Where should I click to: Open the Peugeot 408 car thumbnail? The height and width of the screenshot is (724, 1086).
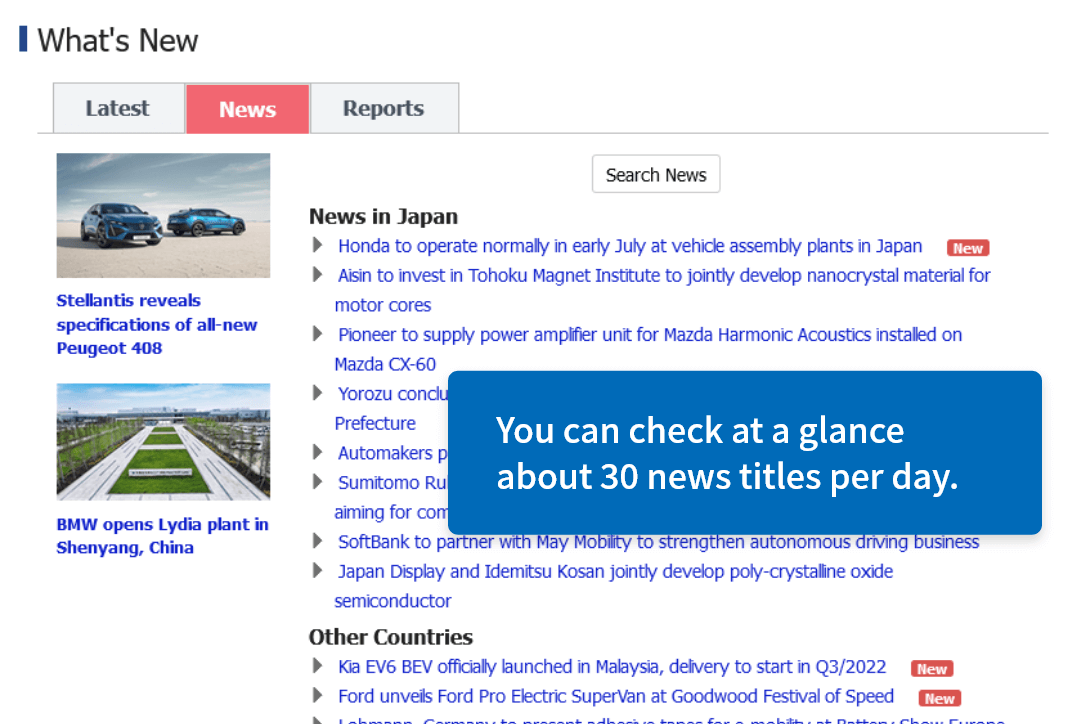(x=163, y=215)
